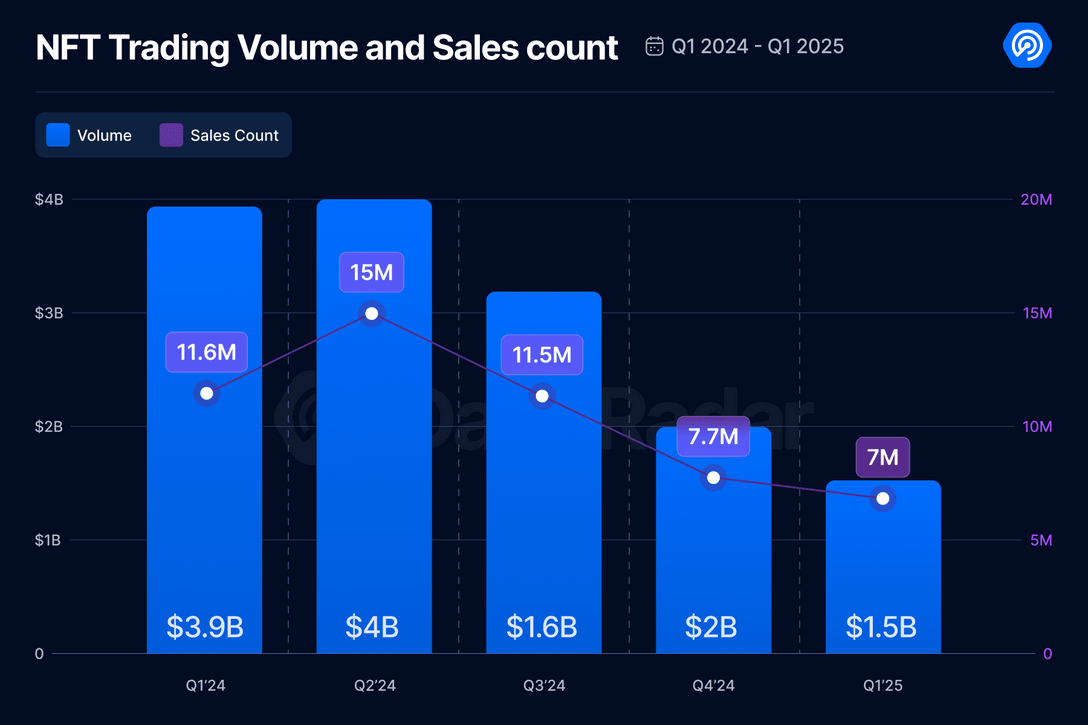Viewport: 1088px width, 725px height.
Task: Click the purple Sales Count swatch
Action: 171,135
